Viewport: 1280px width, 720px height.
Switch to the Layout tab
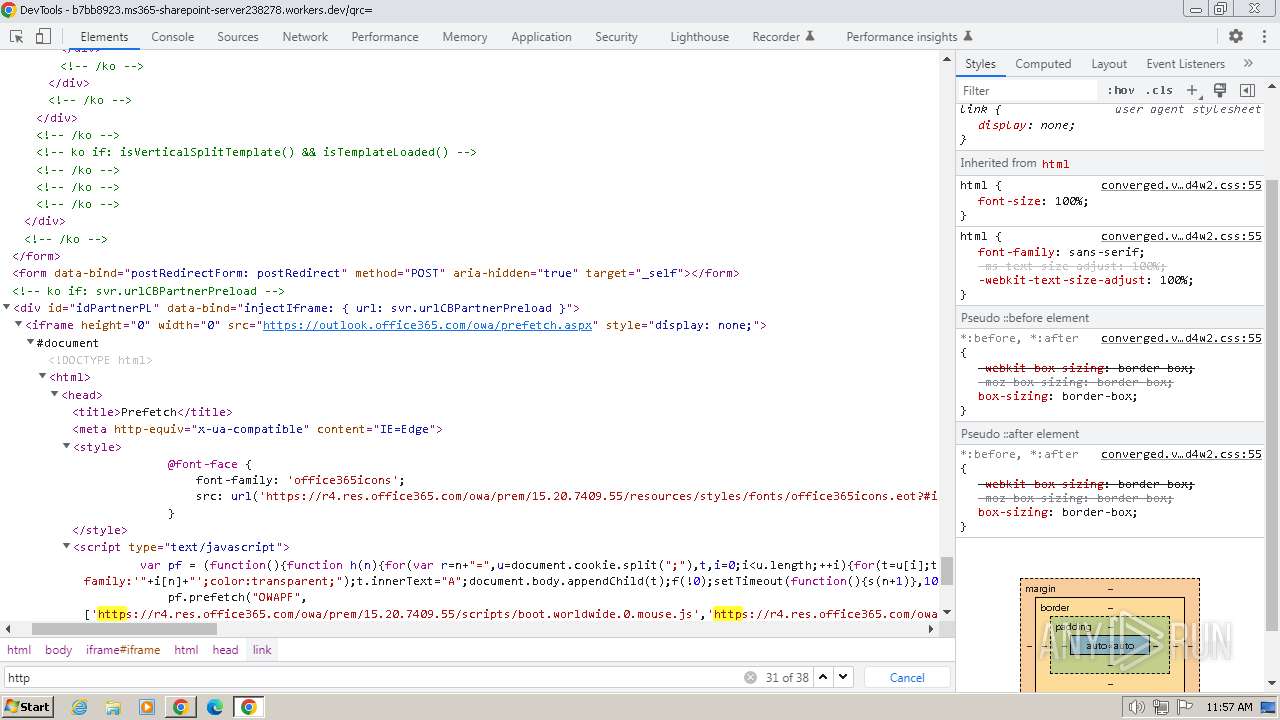click(x=1109, y=63)
